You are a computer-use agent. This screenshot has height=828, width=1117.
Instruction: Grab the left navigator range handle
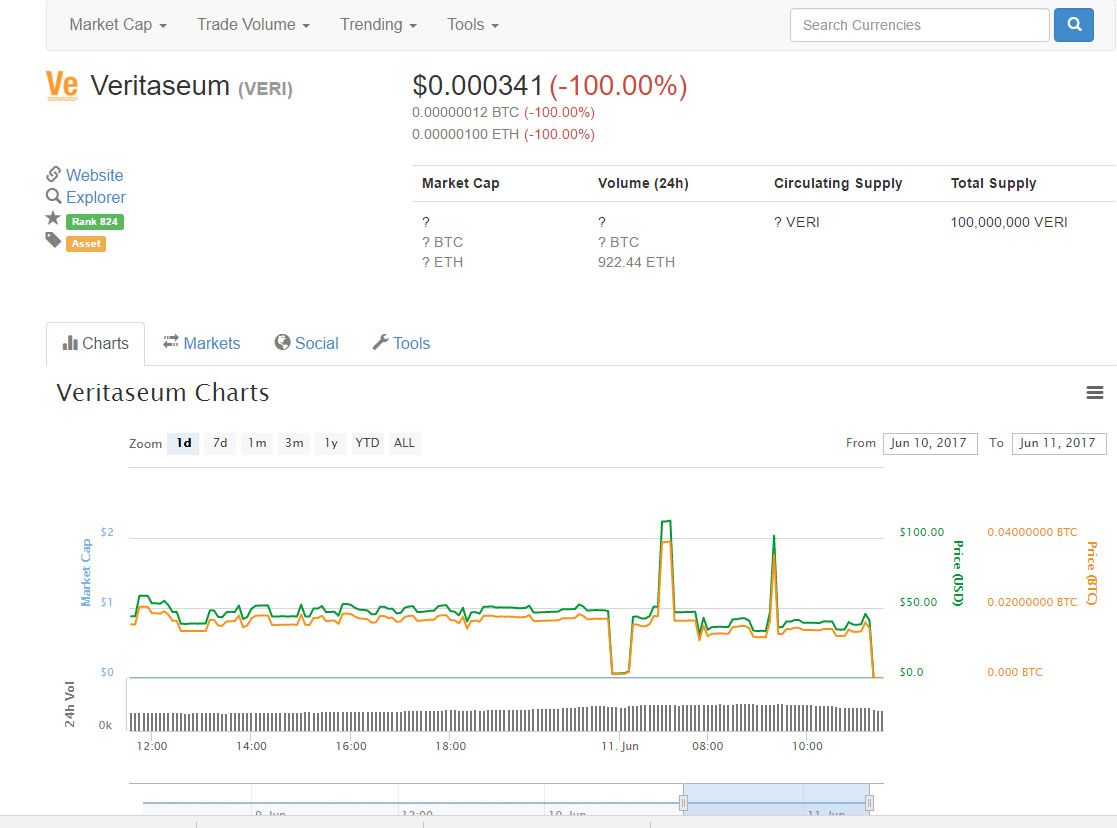(683, 803)
